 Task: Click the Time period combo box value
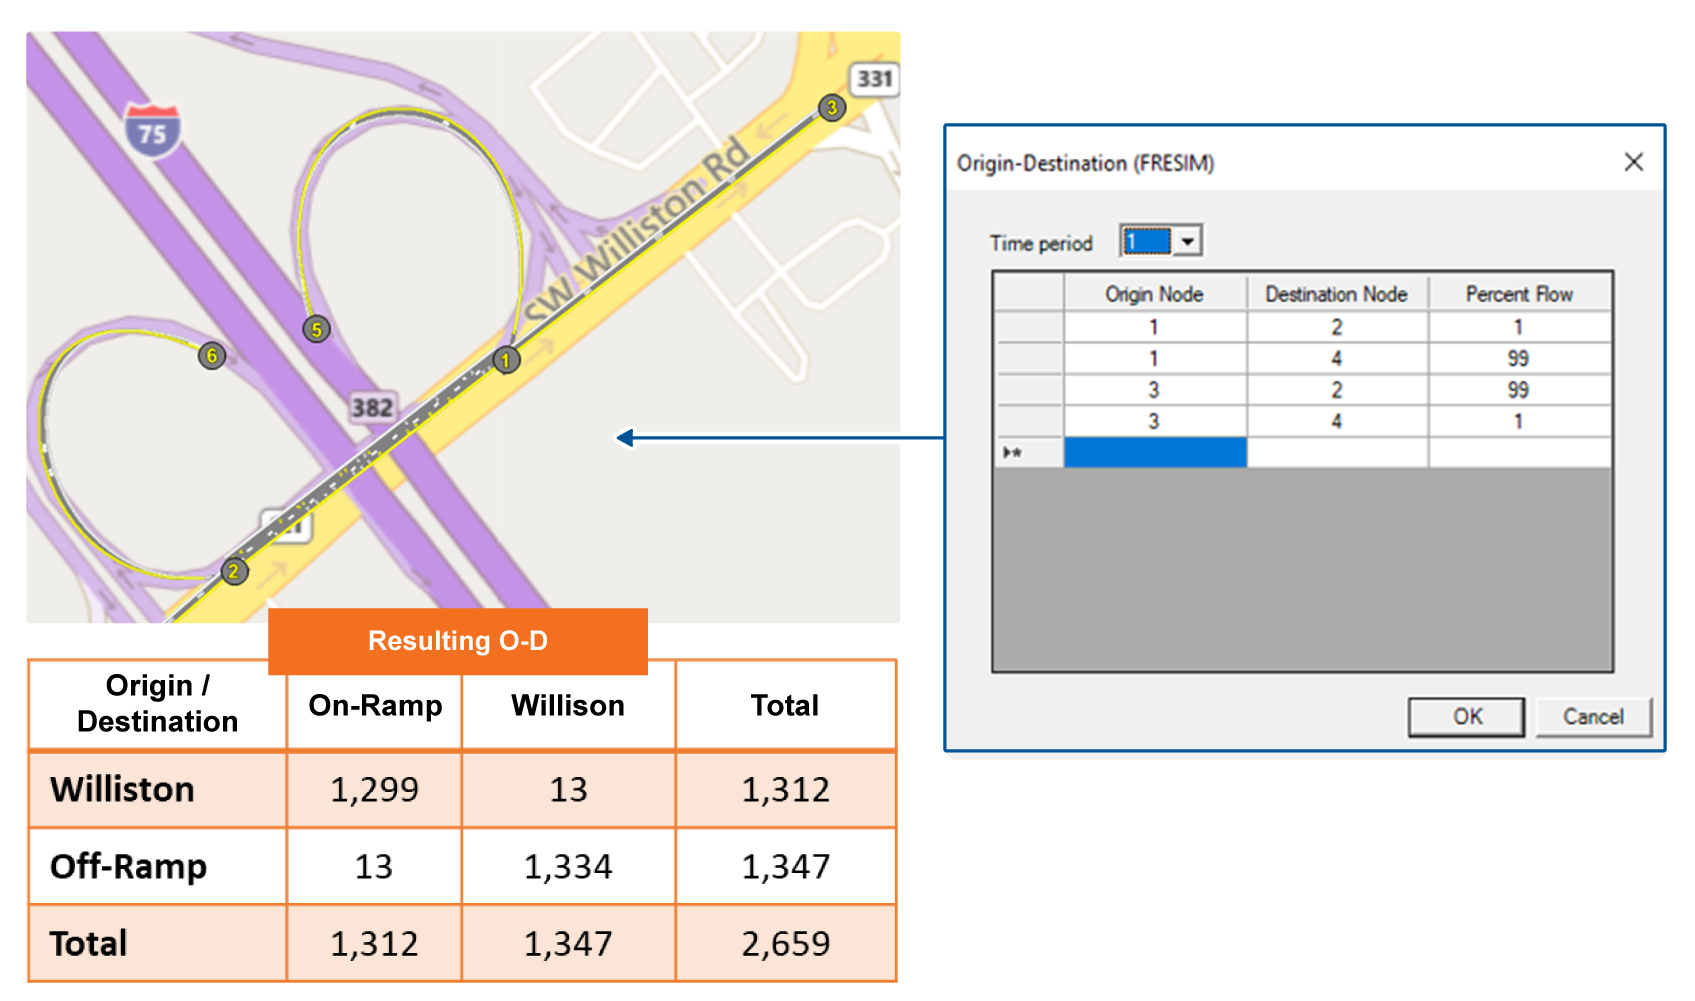point(1146,241)
